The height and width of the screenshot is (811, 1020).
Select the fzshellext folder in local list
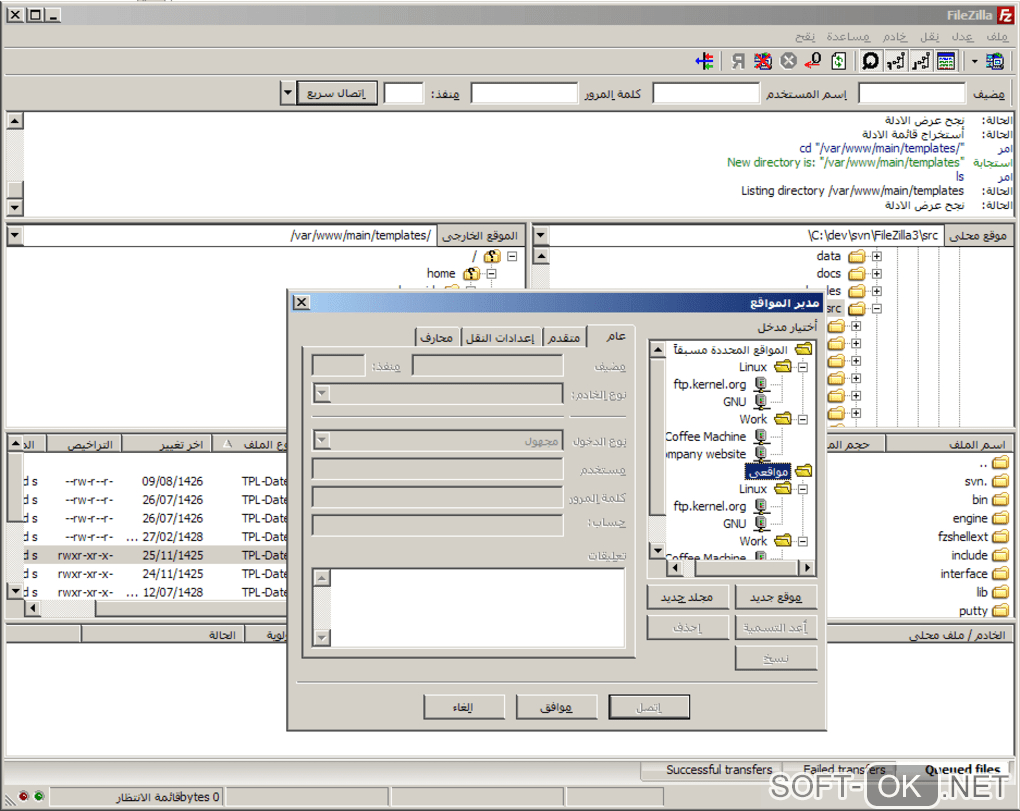[x=973, y=537]
